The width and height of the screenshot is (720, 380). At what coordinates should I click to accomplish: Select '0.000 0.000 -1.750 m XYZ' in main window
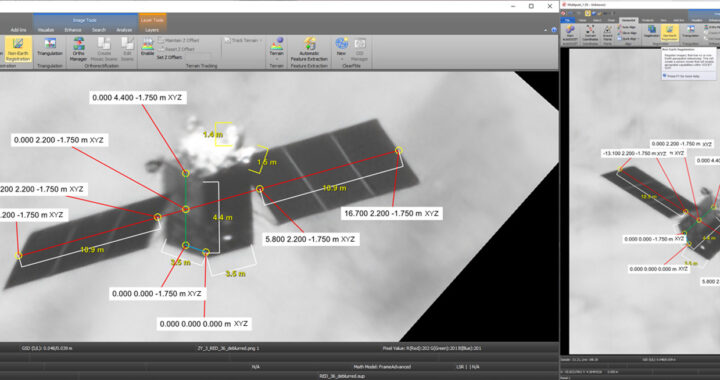click(x=157, y=293)
